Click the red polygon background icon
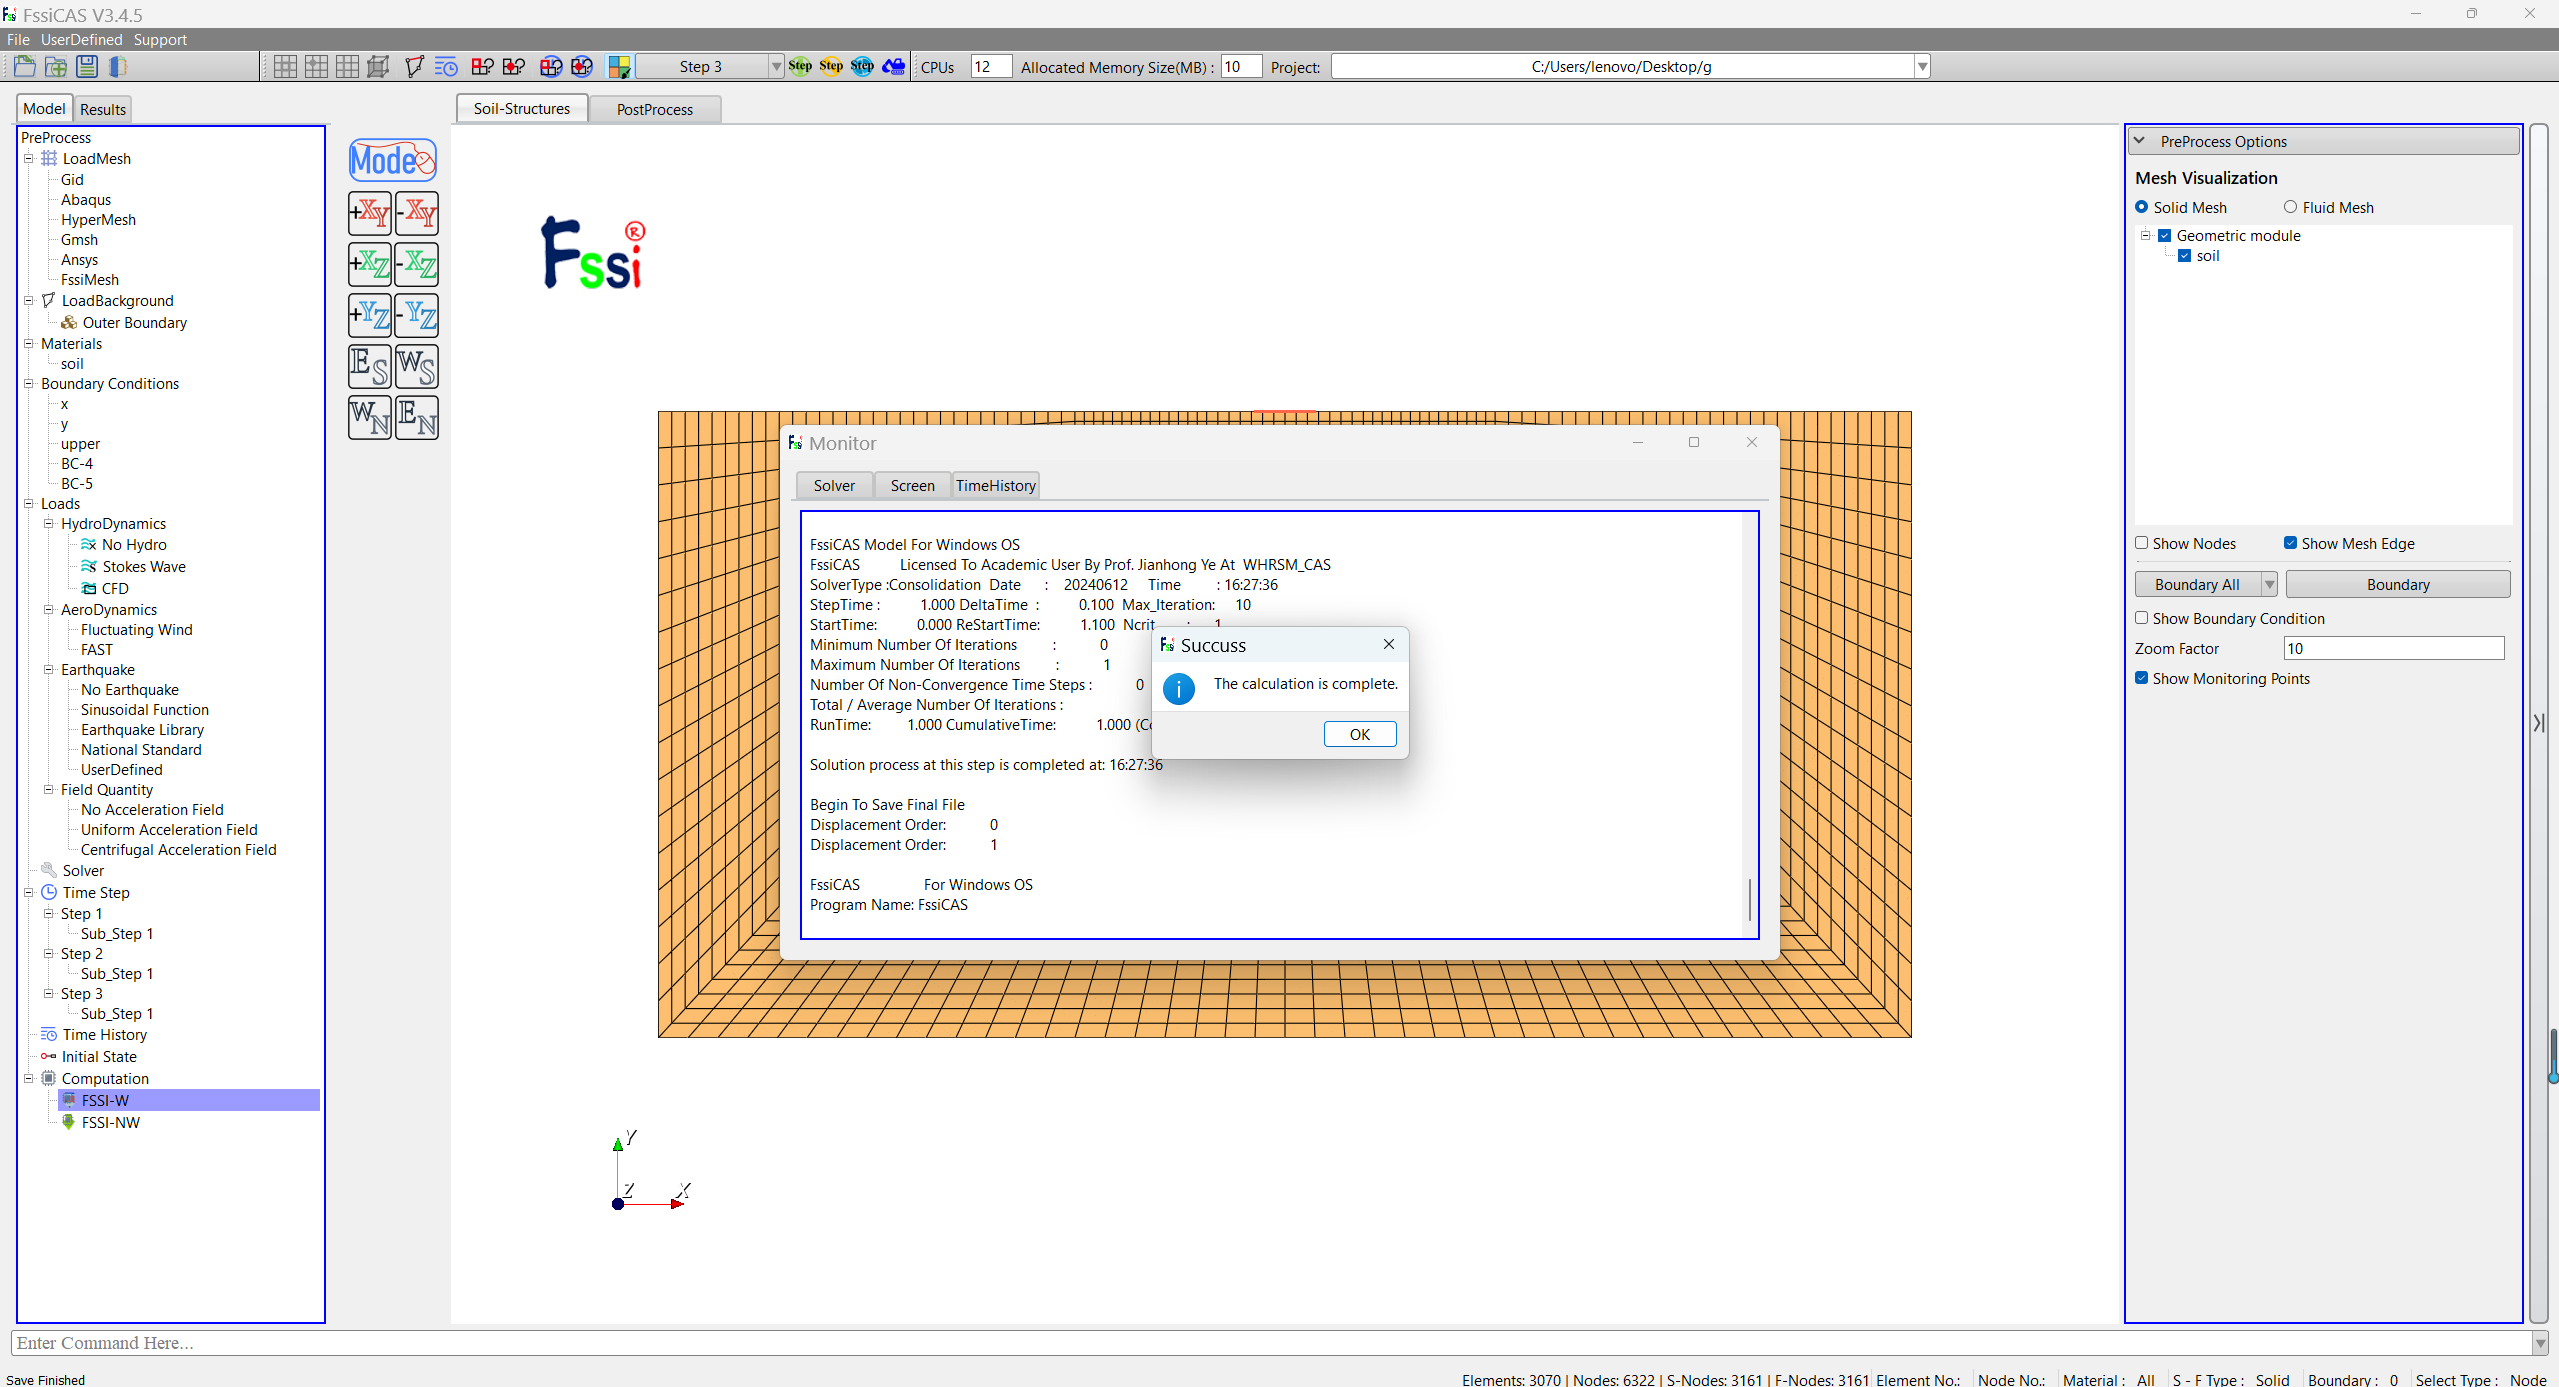The image size is (2559, 1387). tap(414, 67)
